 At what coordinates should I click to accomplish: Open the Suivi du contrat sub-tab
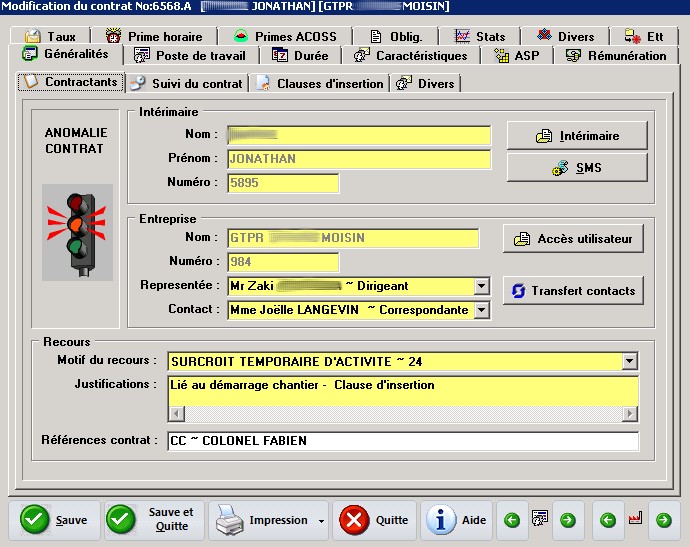click(188, 83)
